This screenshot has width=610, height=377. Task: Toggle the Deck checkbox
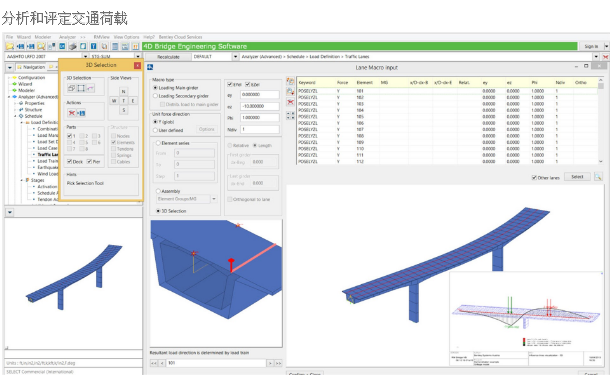69,161
